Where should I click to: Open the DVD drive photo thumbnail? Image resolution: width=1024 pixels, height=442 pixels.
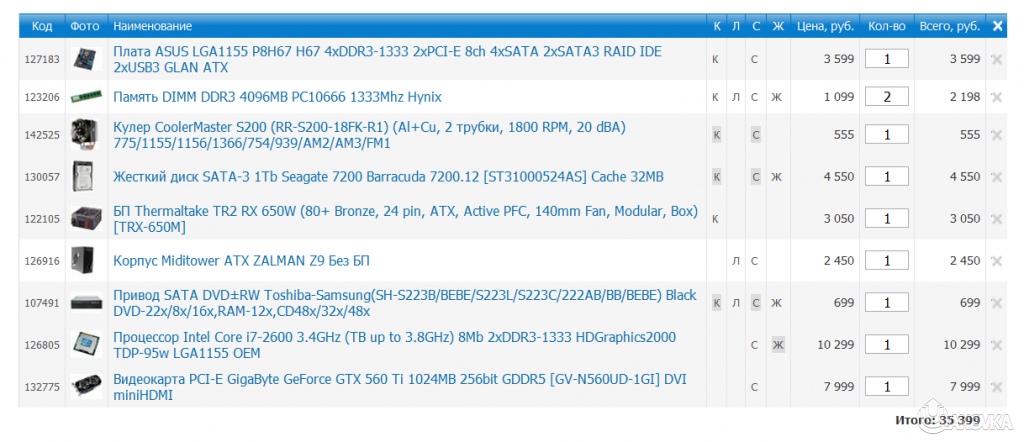pos(86,303)
